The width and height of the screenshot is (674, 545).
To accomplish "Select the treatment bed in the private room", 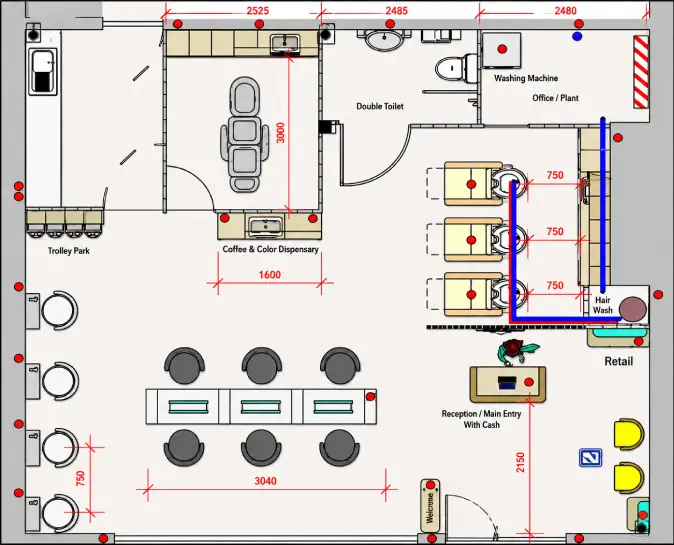I will [245, 134].
